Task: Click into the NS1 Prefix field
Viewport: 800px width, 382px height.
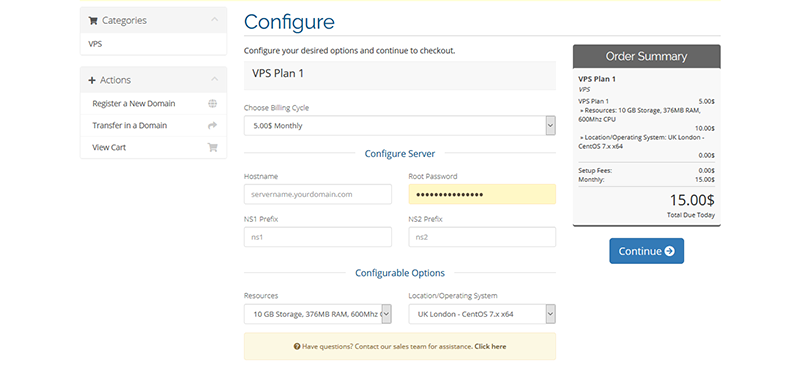Action: coord(318,237)
